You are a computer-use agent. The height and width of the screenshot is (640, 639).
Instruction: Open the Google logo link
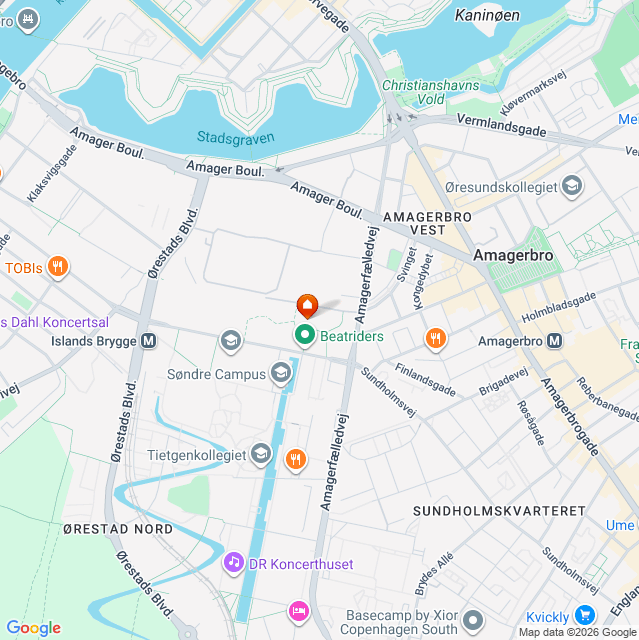coord(34,627)
